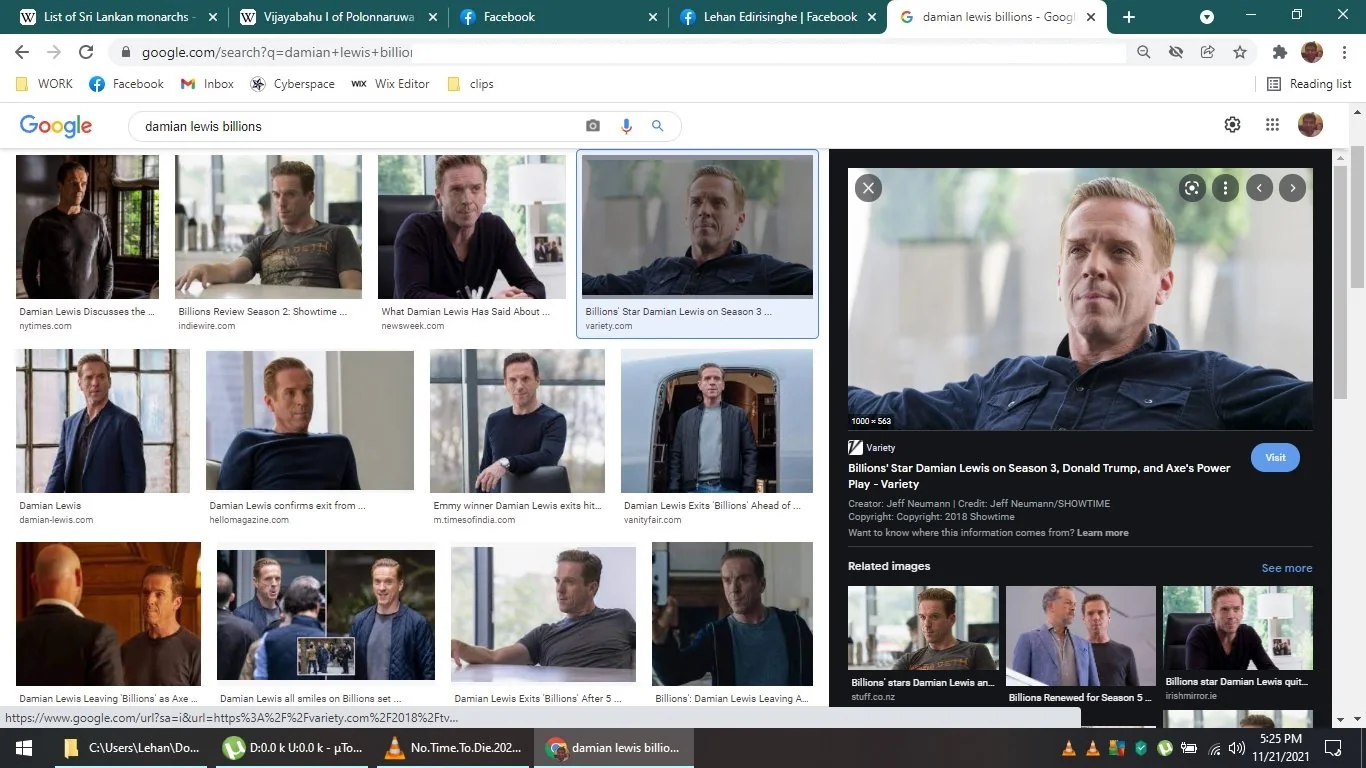This screenshot has width=1366, height=768.
Task: Open Google quick settings gear
Action: tap(1232, 124)
